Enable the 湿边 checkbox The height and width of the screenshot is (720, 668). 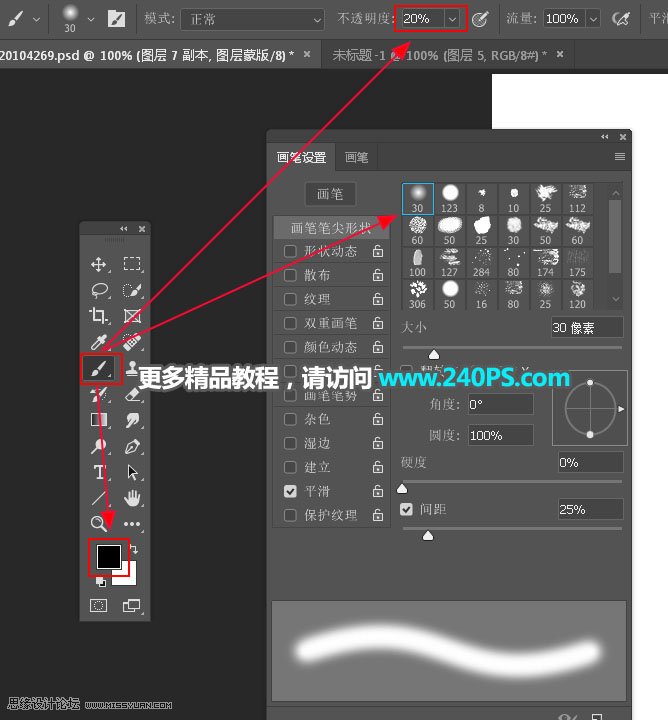pyautogui.click(x=290, y=443)
